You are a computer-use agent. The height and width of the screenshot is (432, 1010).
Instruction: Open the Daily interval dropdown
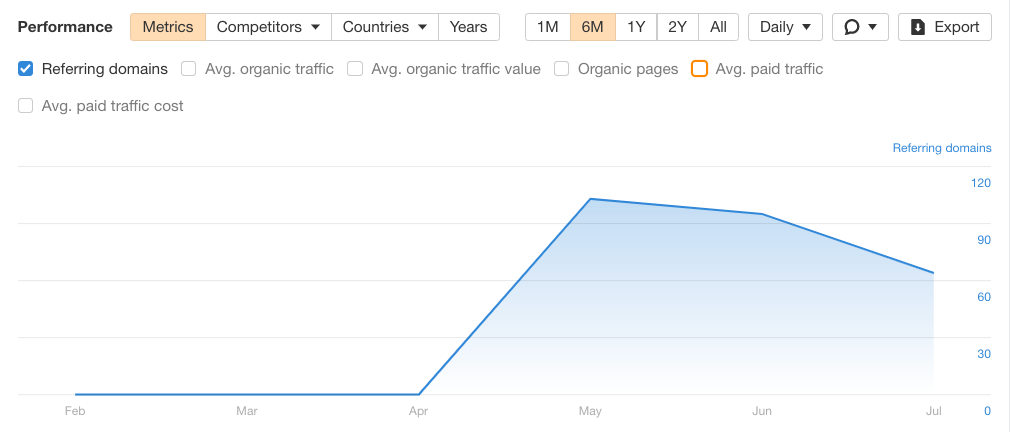[x=785, y=27]
